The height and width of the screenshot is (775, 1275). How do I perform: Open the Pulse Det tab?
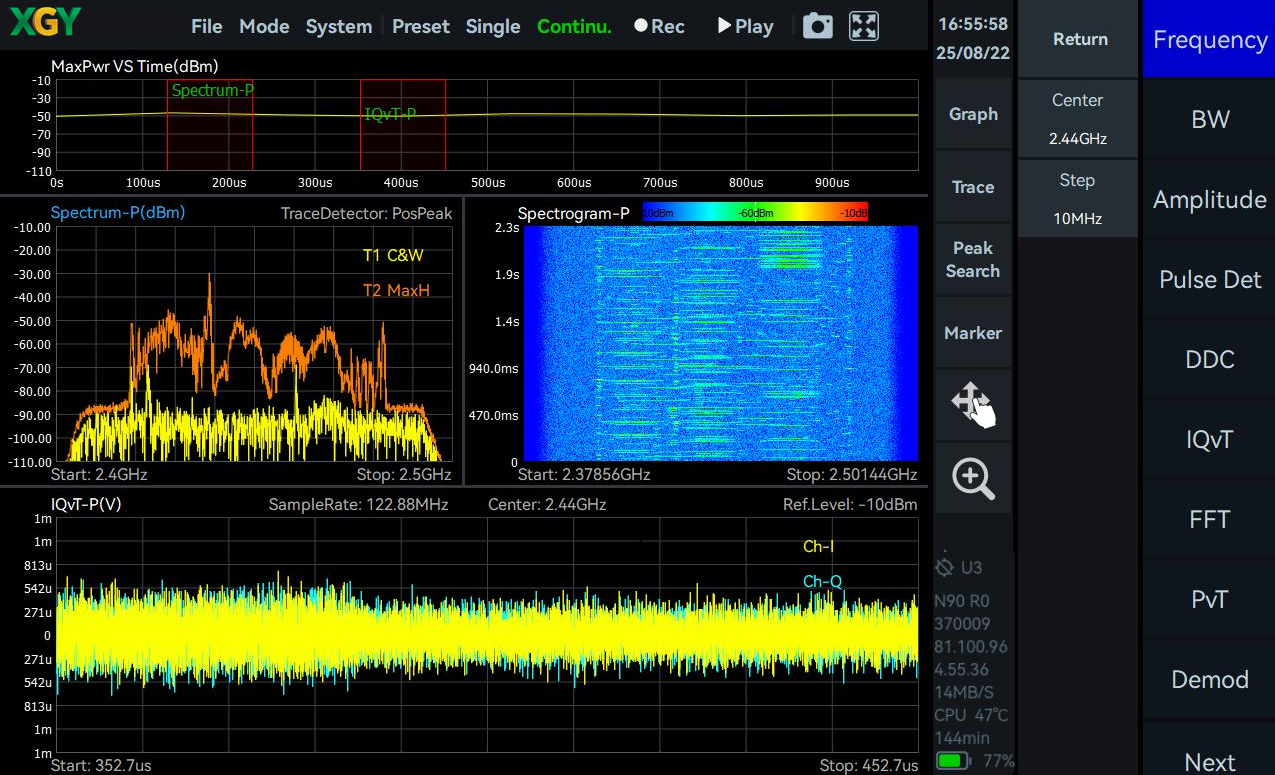1210,280
